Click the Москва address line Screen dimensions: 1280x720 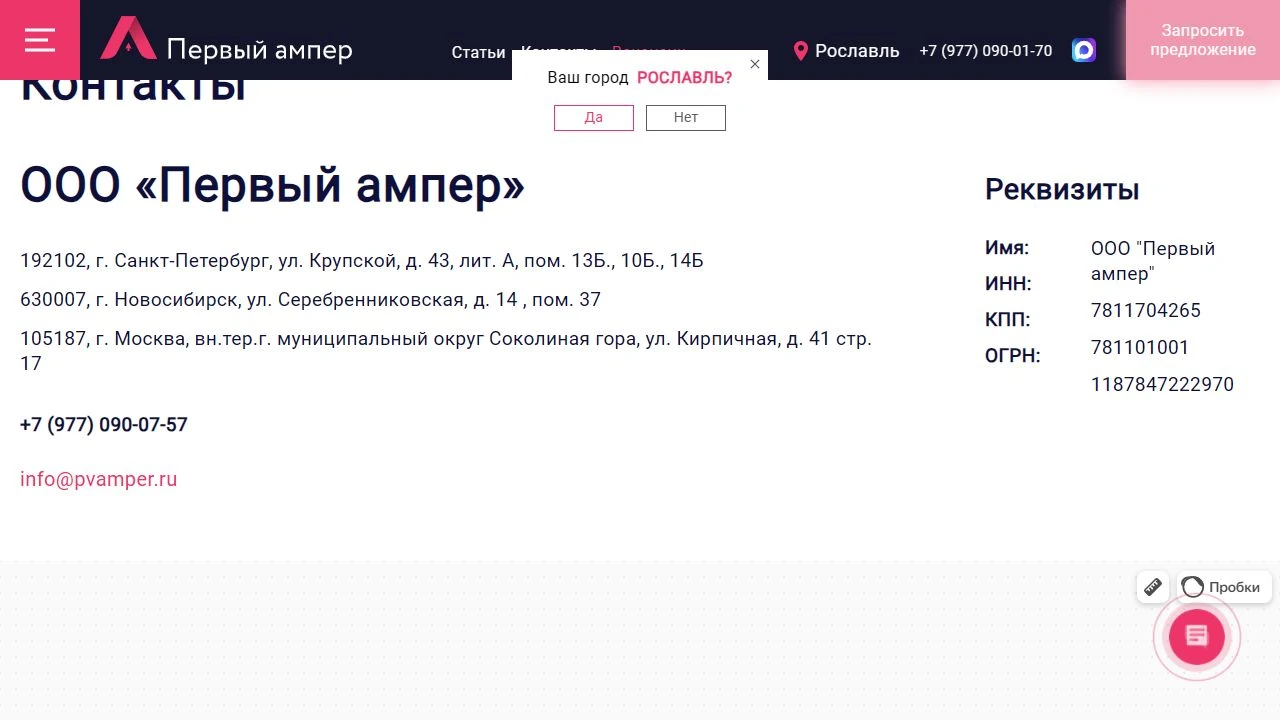446,351
